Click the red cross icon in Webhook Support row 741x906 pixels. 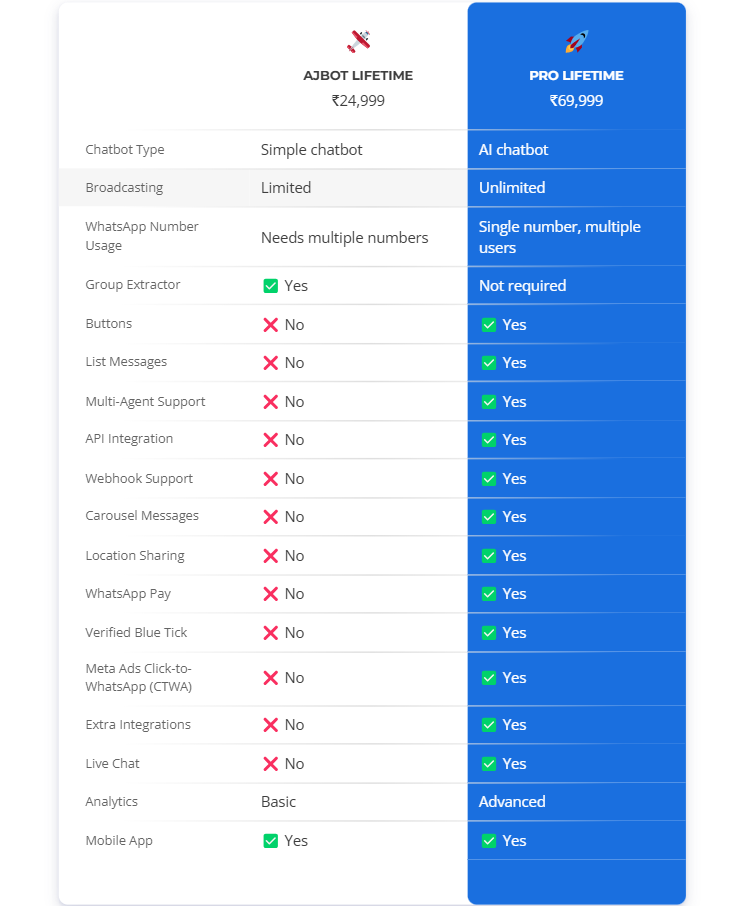(x=271, y=478)
